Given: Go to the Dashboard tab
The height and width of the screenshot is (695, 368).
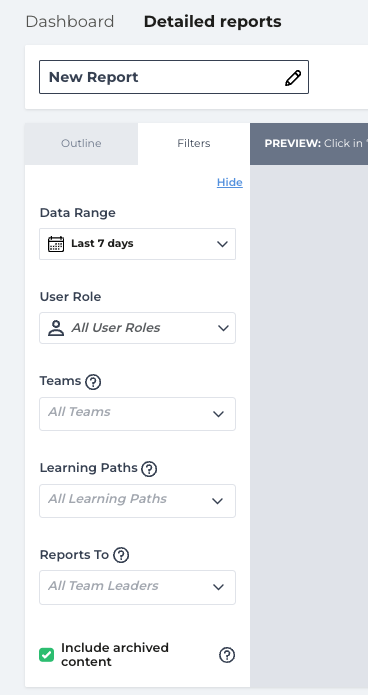Looking at the screenshot, I should tap(70, 22).
